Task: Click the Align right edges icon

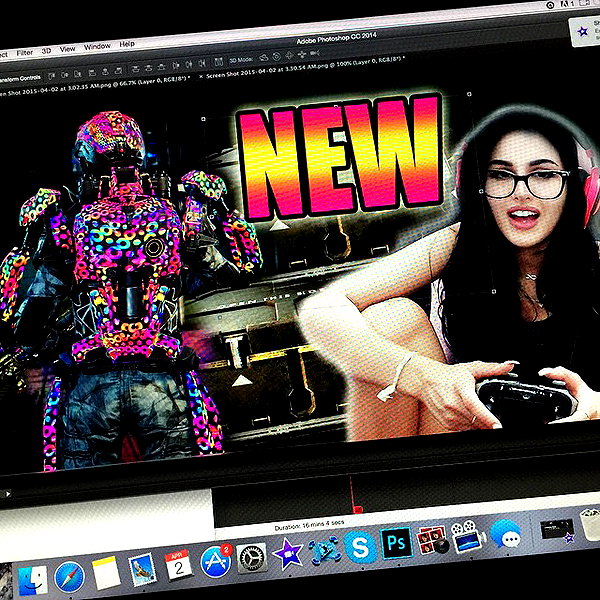Action: click(x=119, y=71)
